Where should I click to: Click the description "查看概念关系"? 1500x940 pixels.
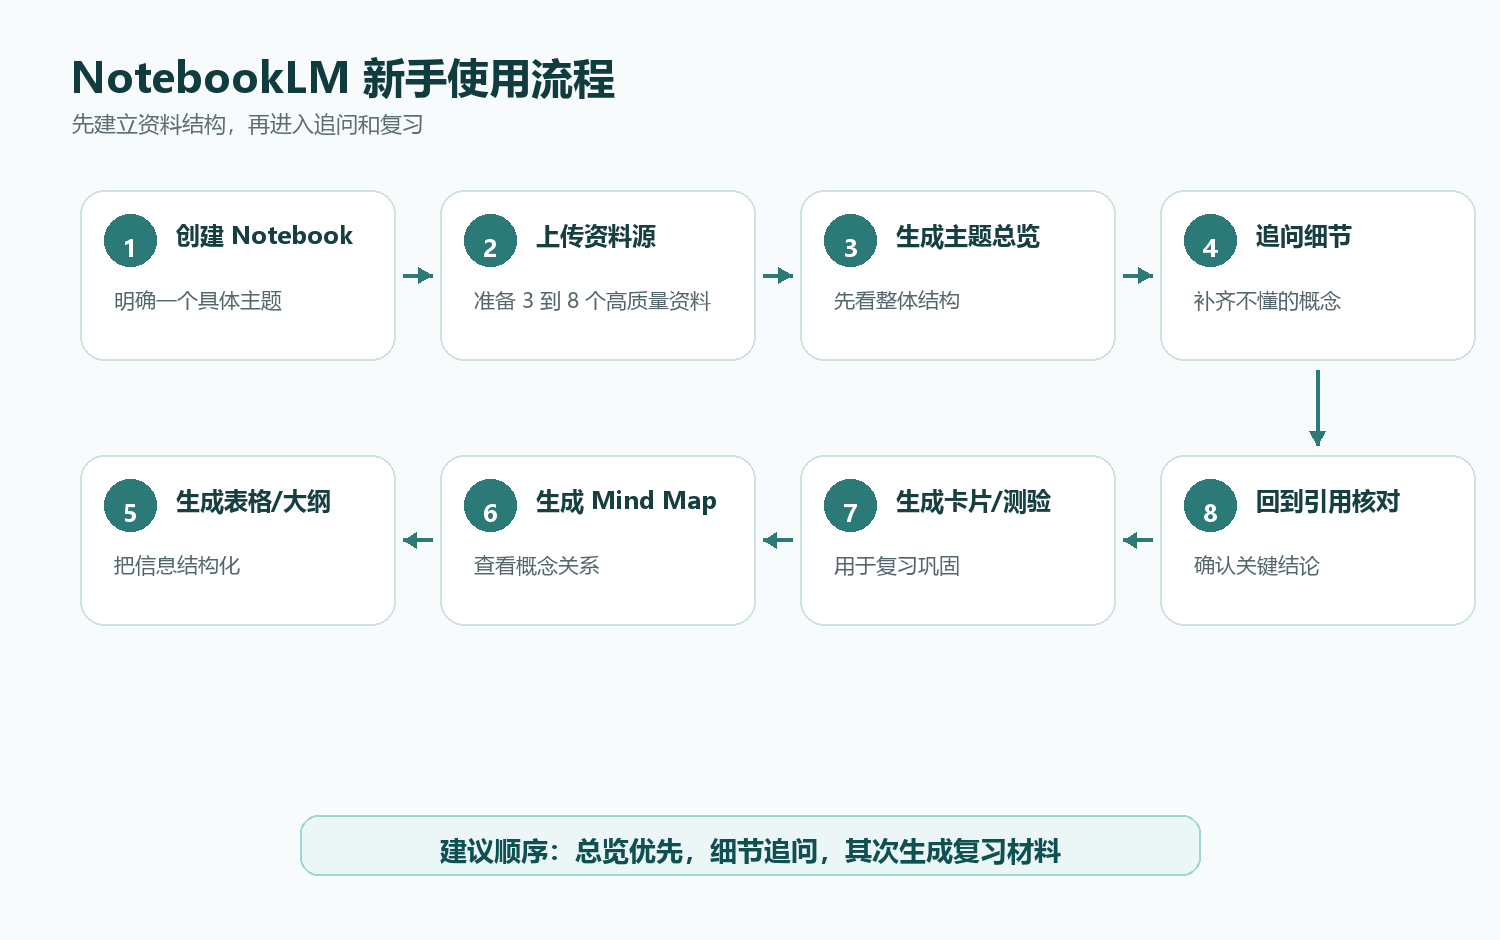coord(537,566)
